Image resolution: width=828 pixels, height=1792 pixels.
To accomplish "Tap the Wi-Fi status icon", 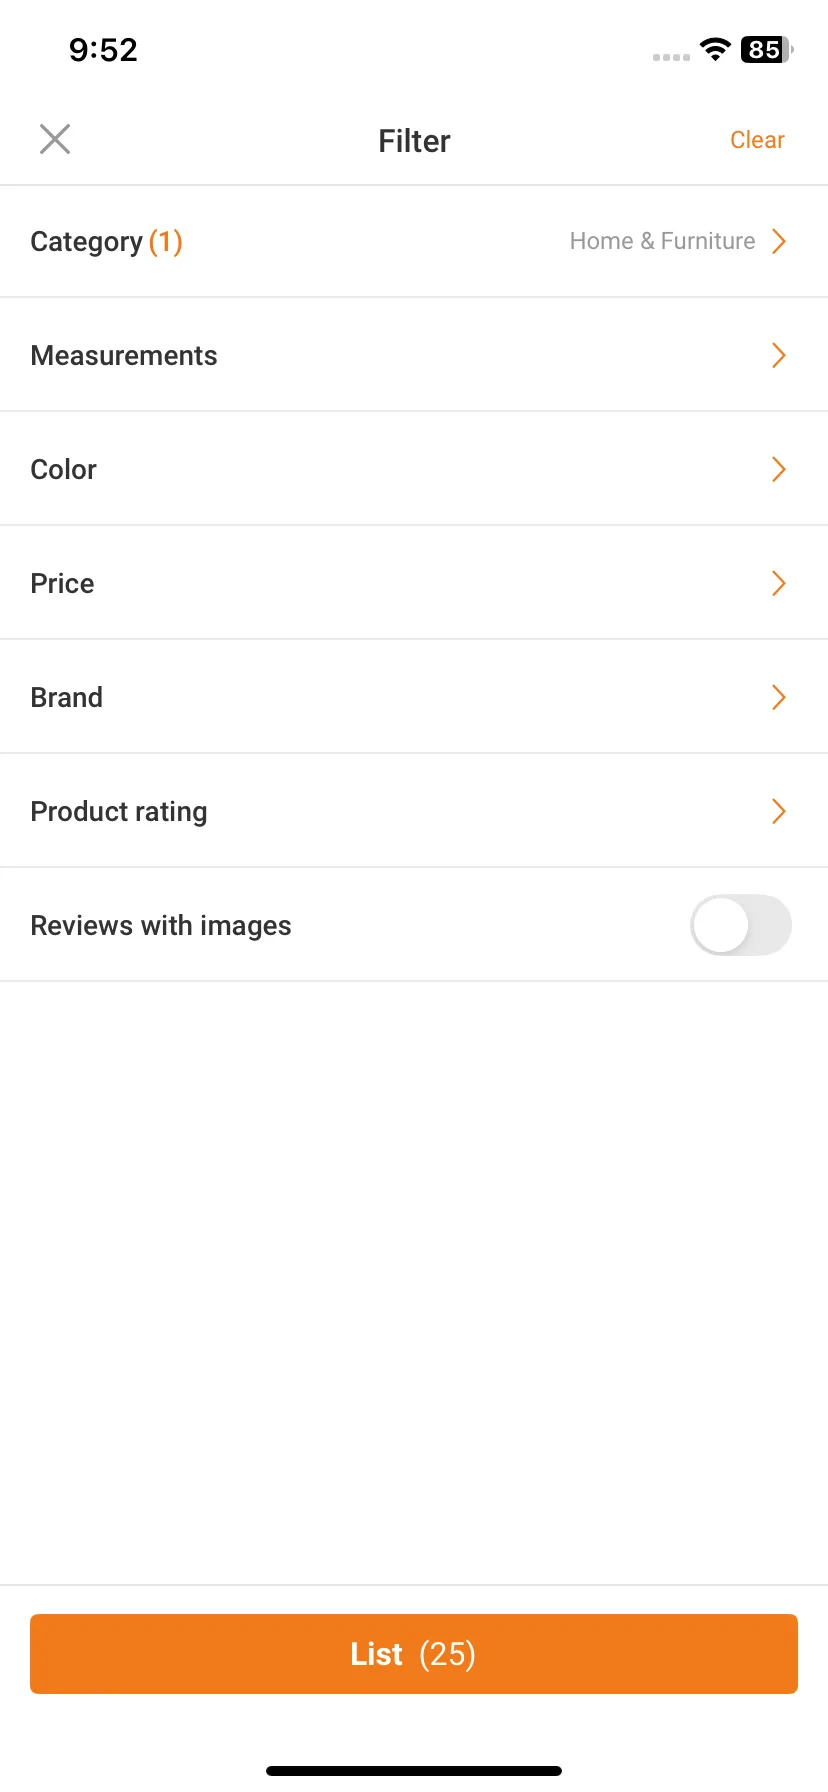I will [x=715, y=49].
